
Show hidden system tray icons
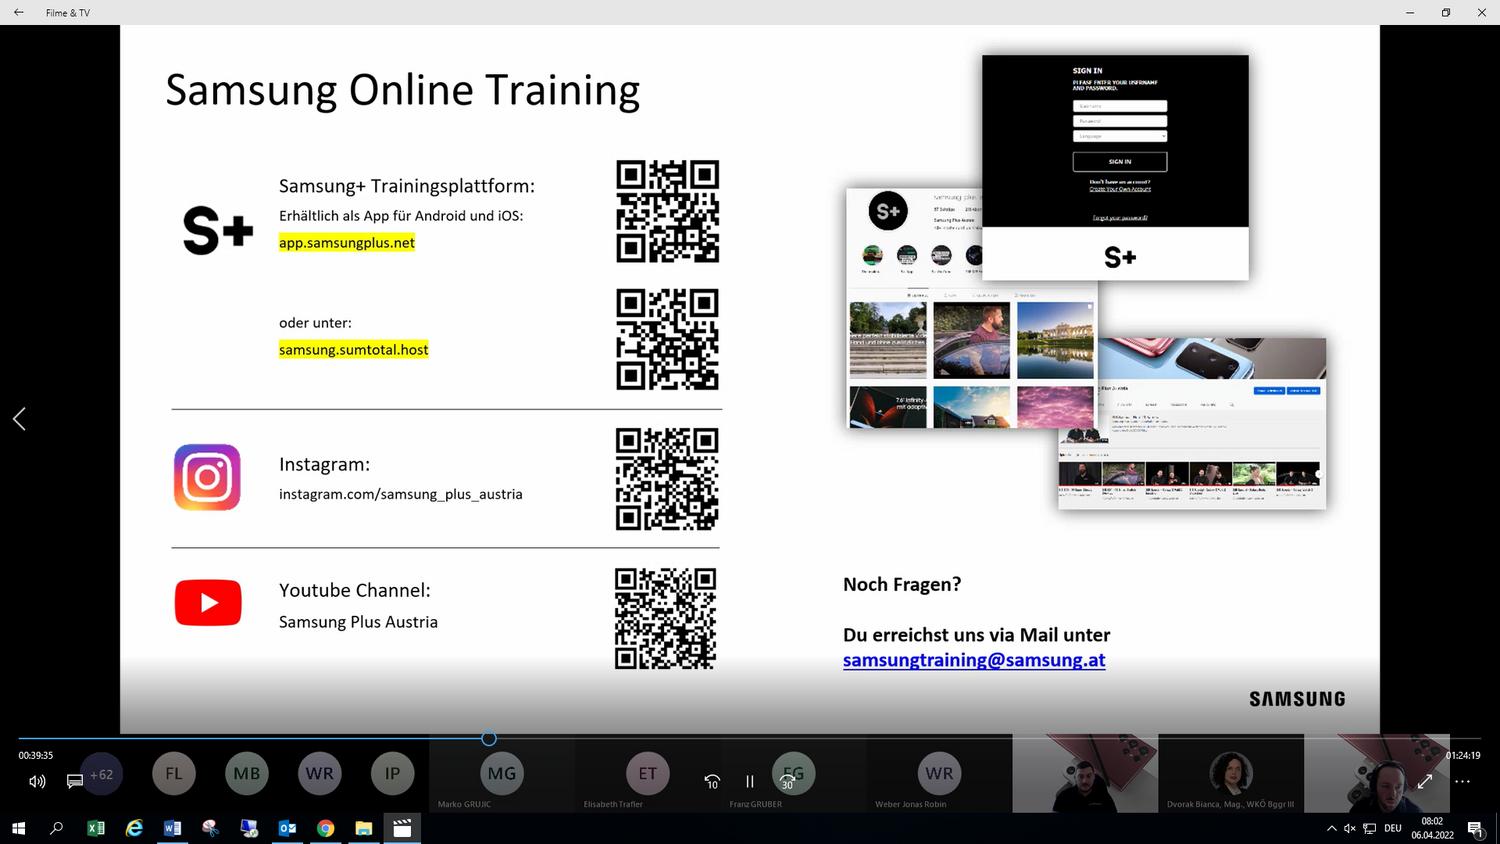click(x=1331, y=828)
